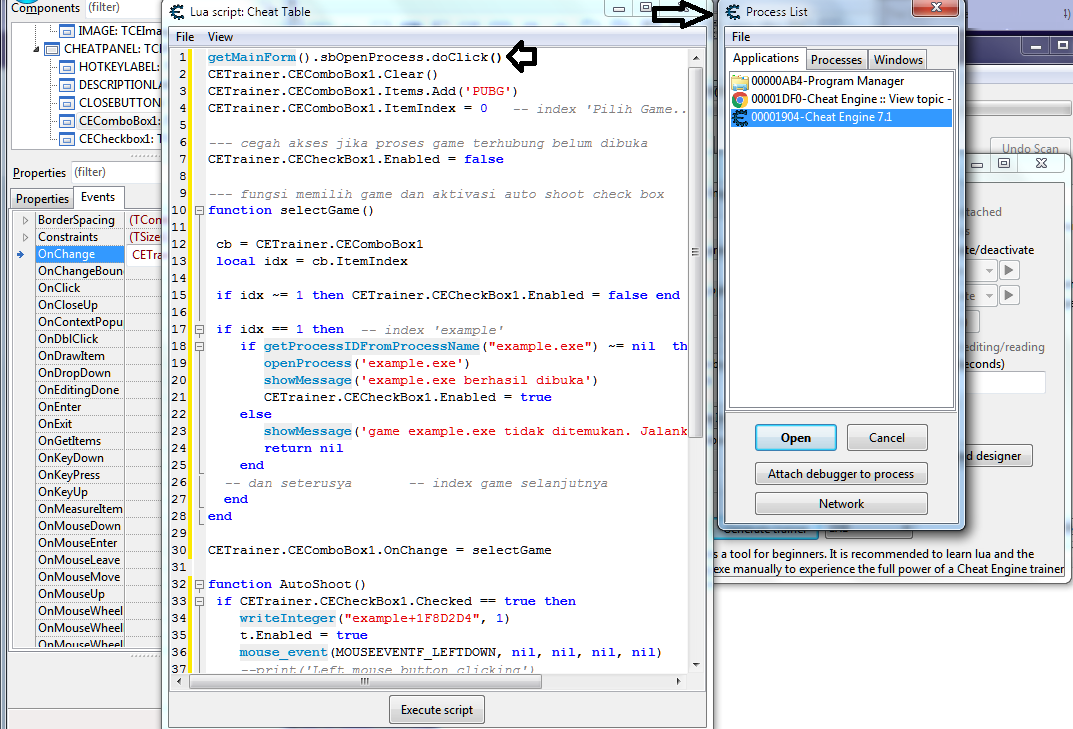Click the horizontal scrollbar below the Lua code

(363, 680)
